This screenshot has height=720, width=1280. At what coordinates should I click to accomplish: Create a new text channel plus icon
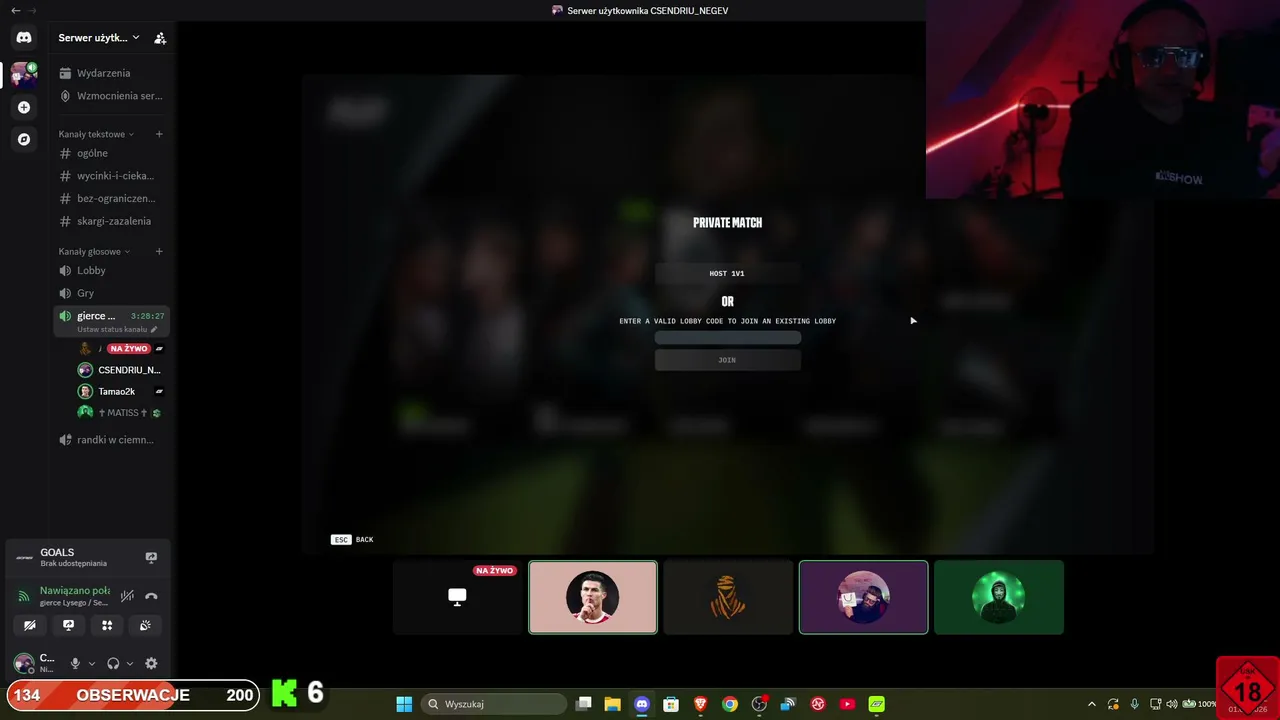click(159, 134)
